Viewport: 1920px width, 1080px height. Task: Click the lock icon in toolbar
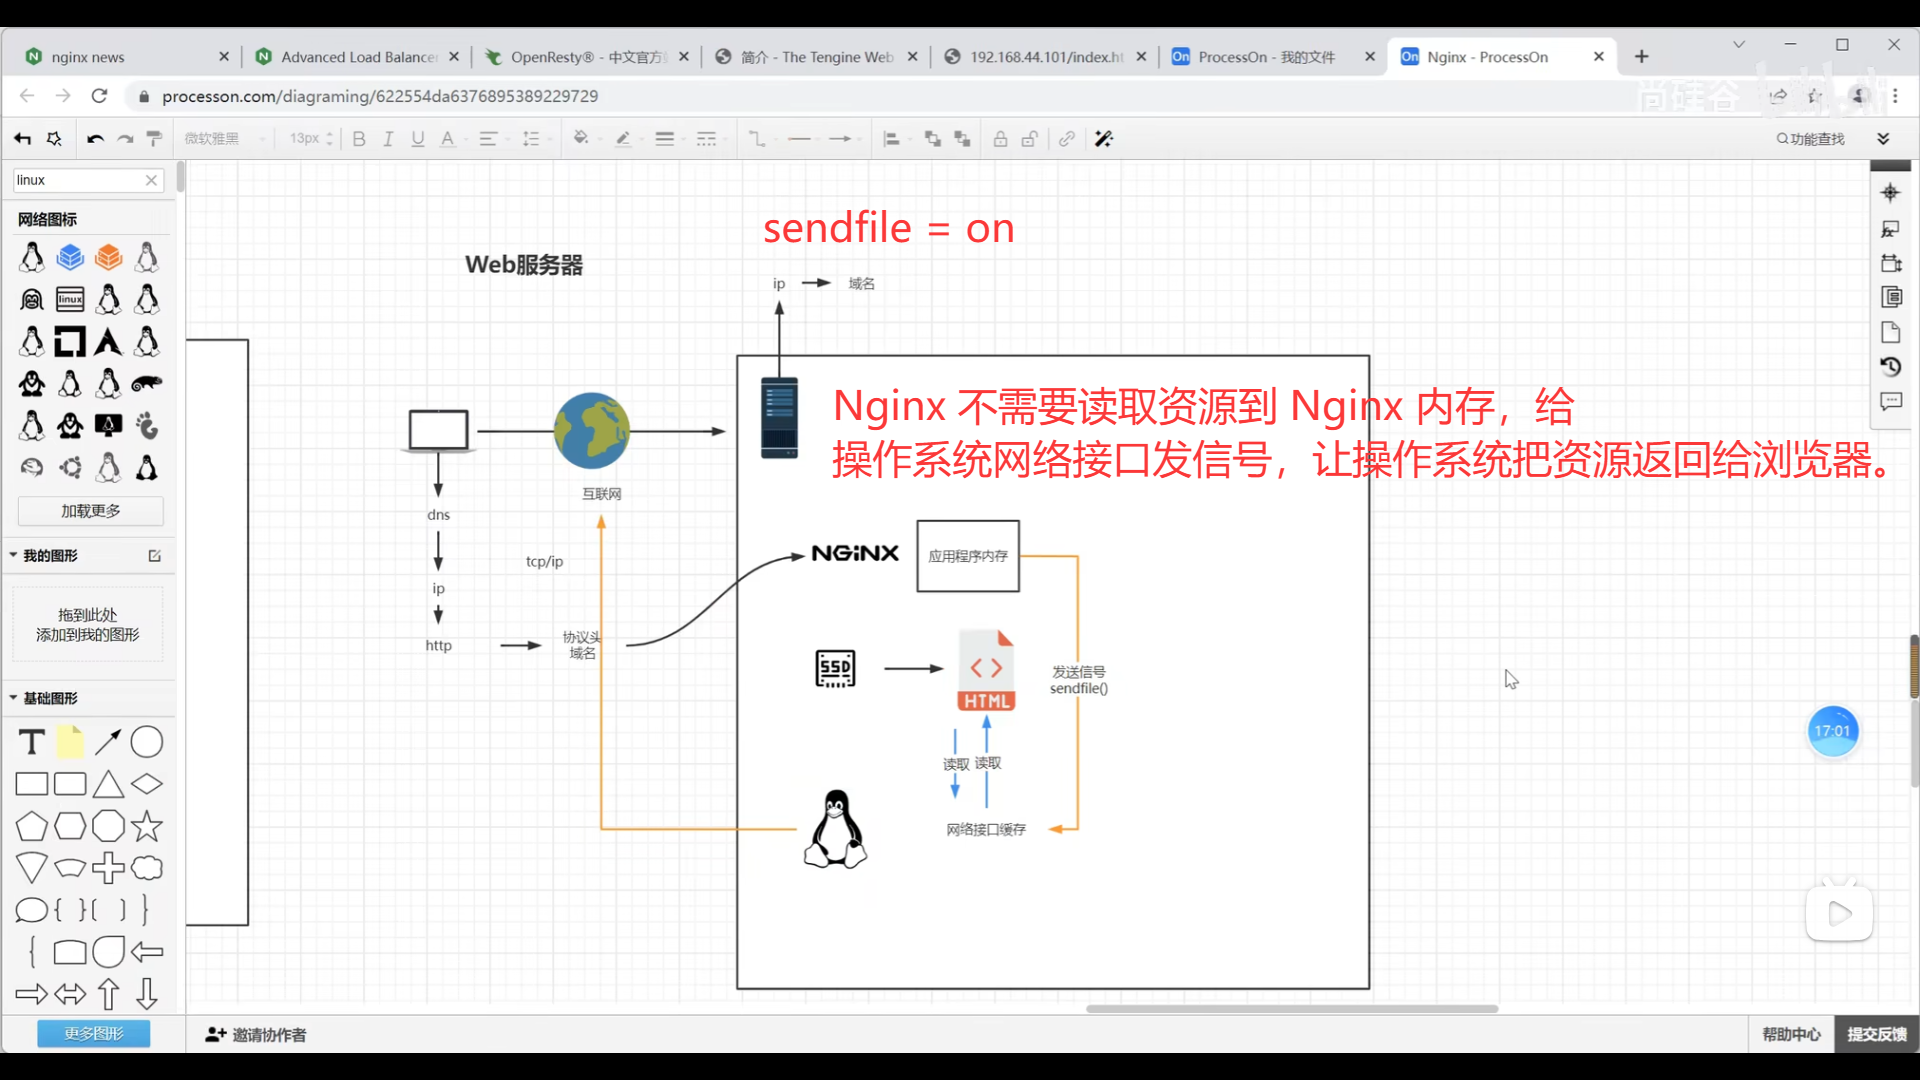click(x=1000, y=139)
